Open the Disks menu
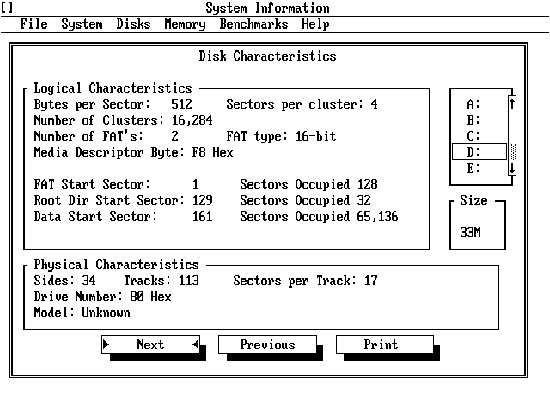 pyautogui.click(x=133, y=24)
